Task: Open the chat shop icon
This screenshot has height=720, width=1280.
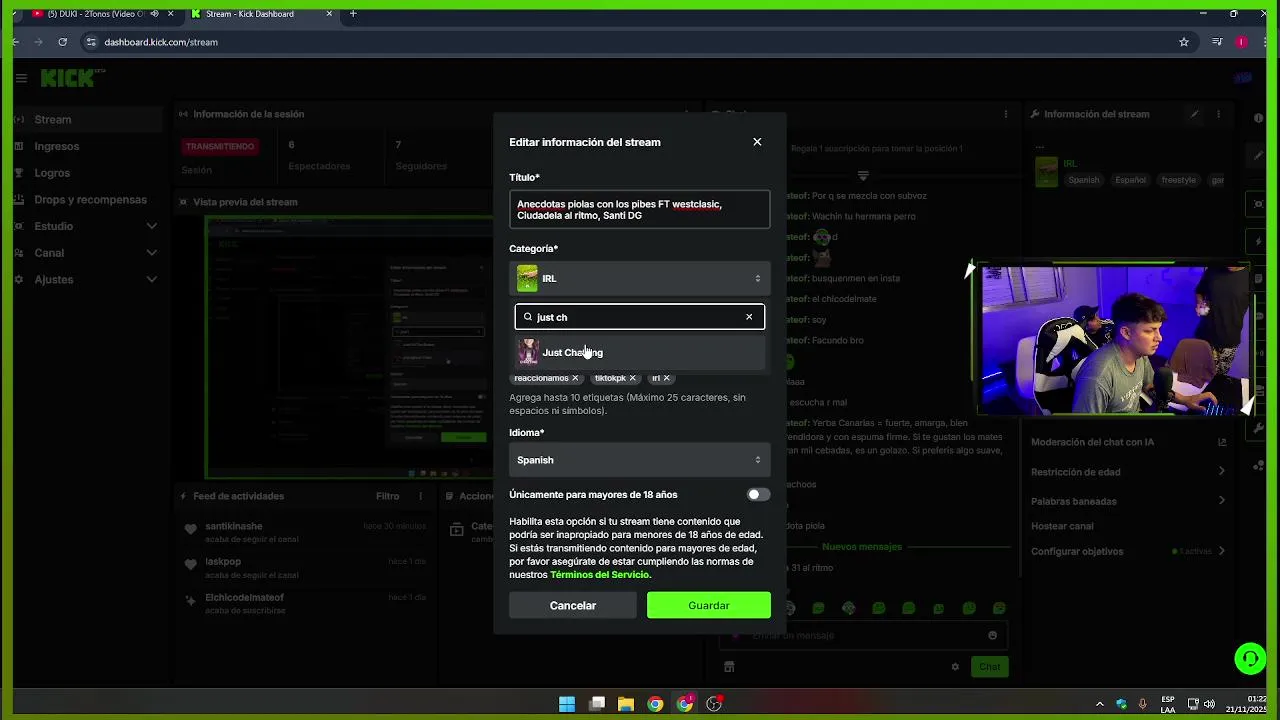Action: pos(729,667)
